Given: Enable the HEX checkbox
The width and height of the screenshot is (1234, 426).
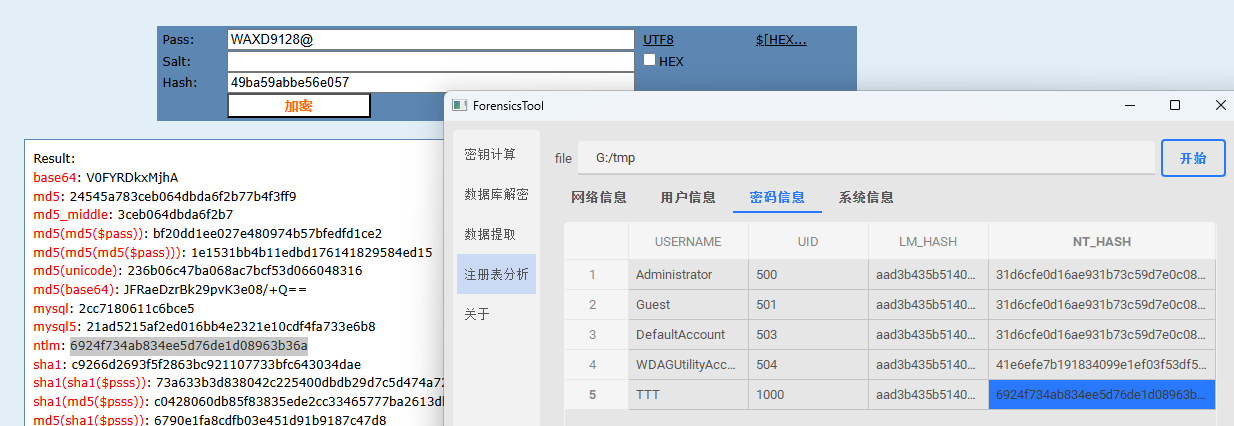Looking at the screenshot, I should 650,60.
